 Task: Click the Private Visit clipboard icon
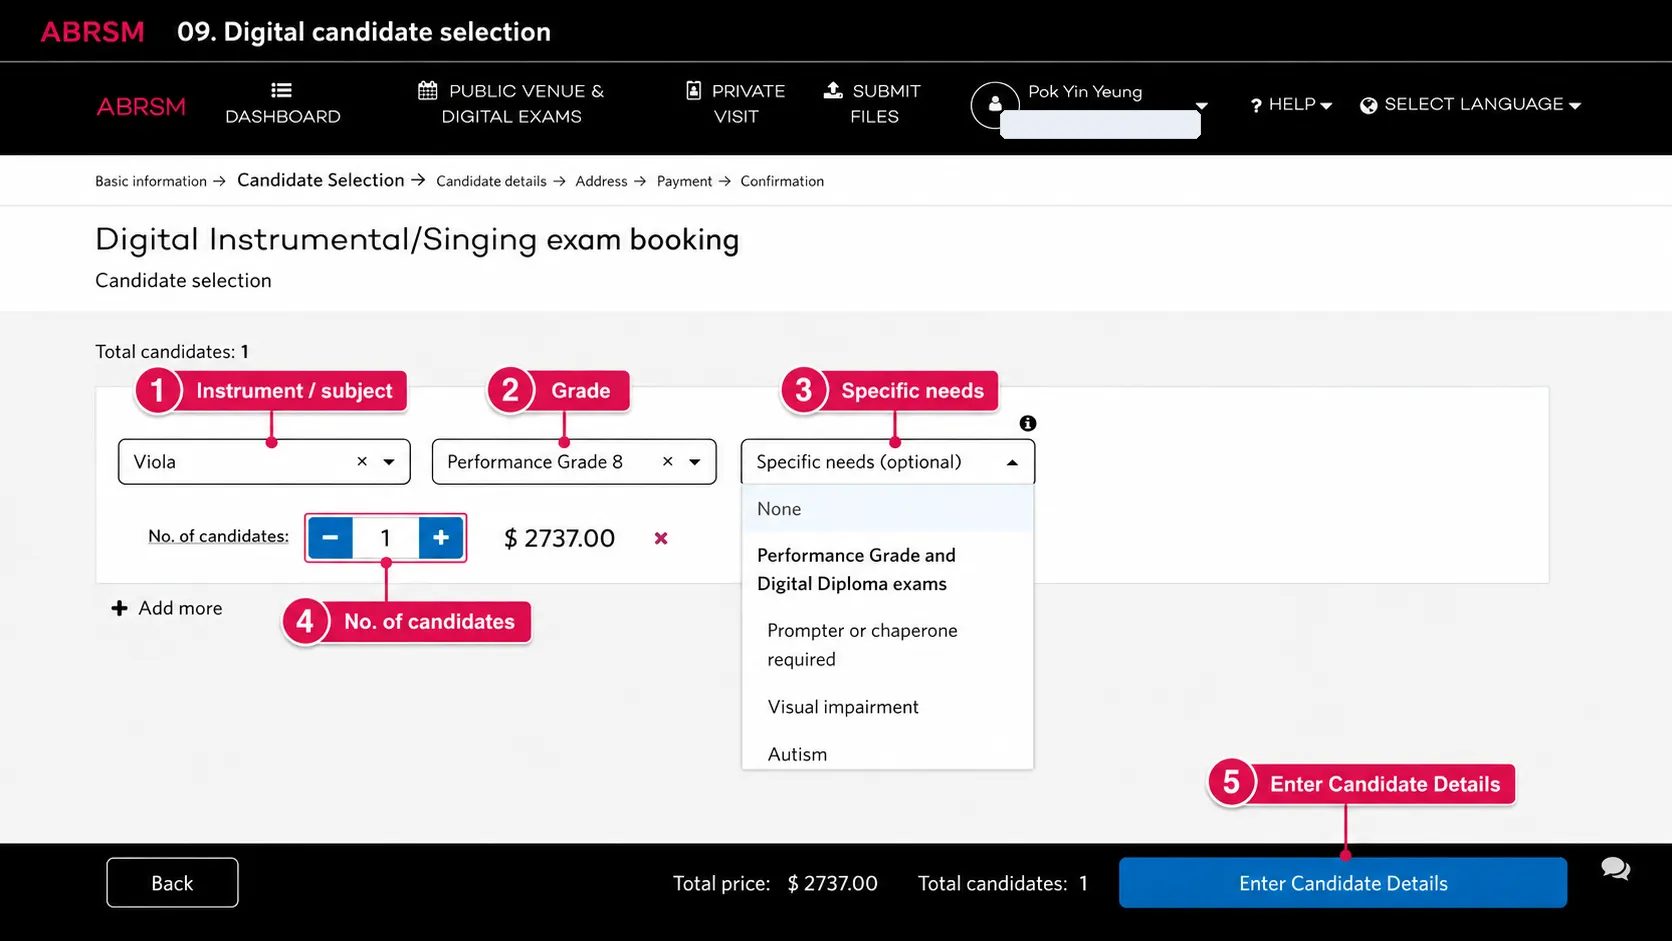coord(694,91)
